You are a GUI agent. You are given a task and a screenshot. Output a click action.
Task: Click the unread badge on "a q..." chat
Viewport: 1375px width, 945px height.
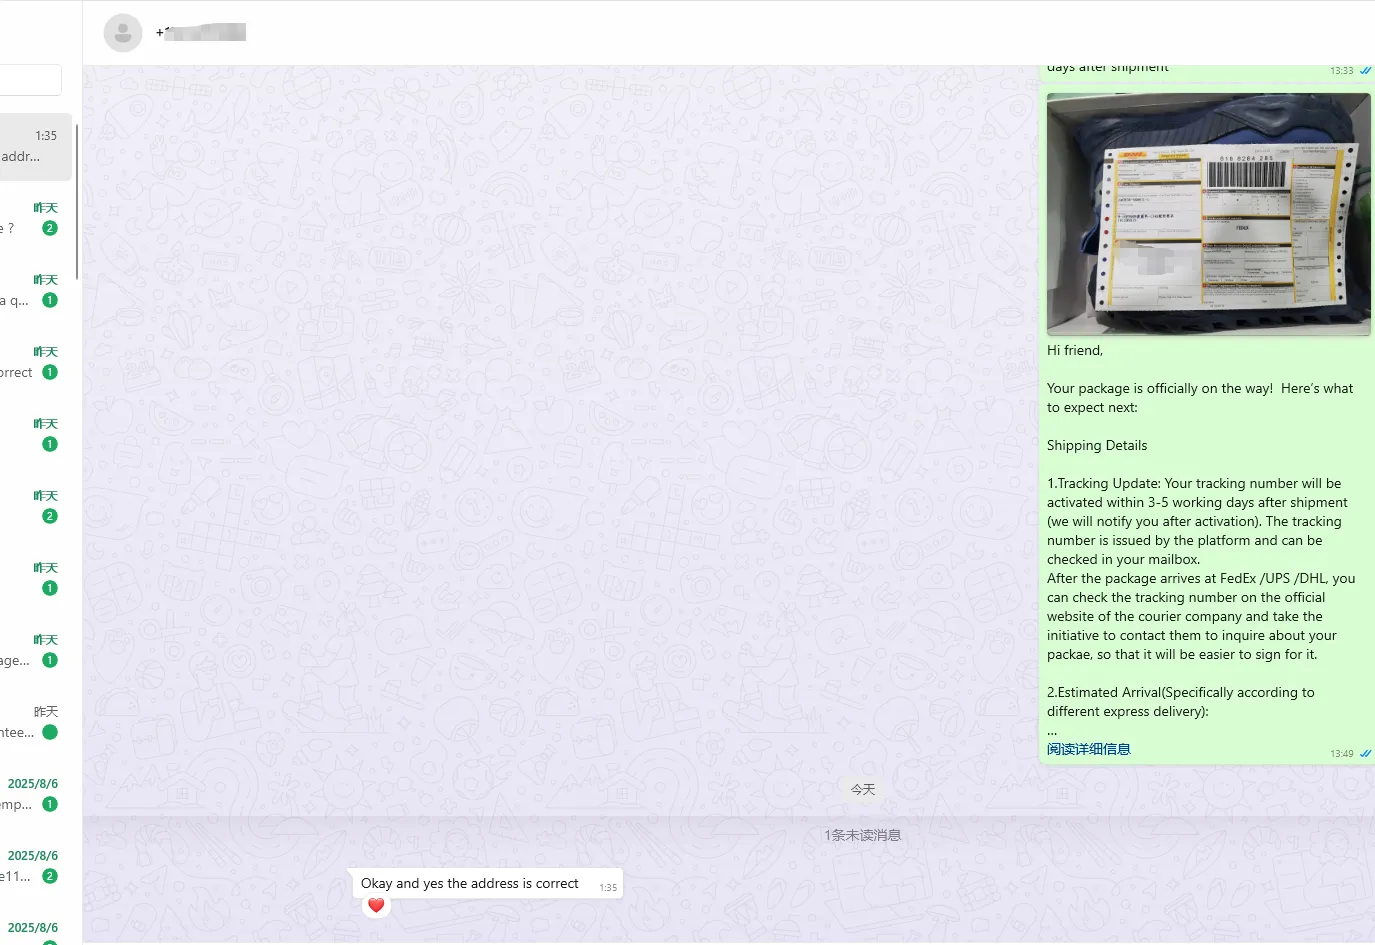50,301
